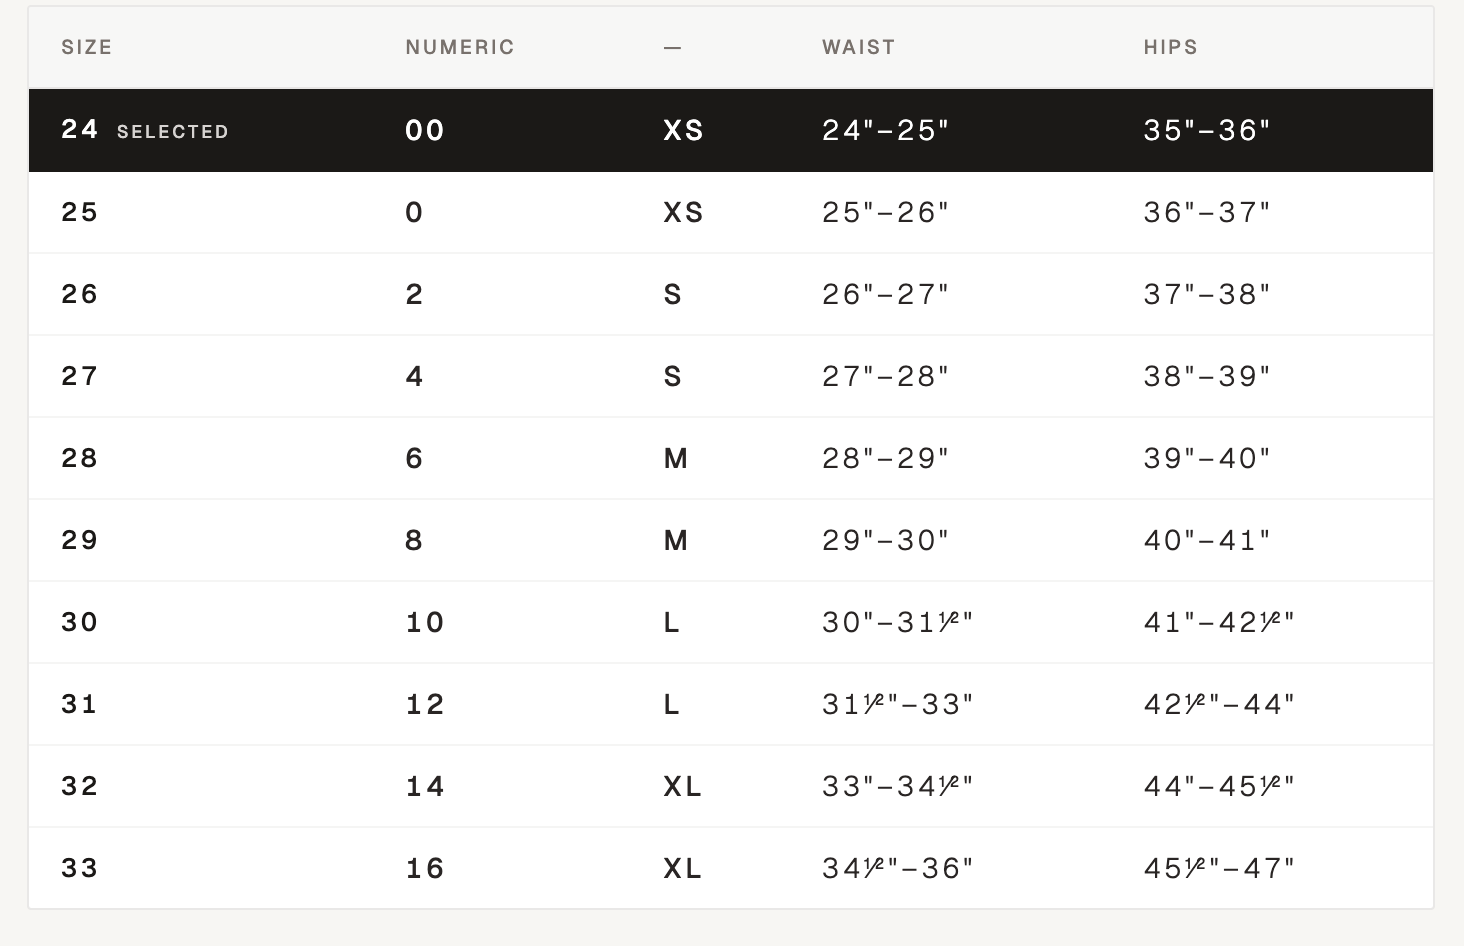The image size is (1464, 946).
Task: Pick size 31 from the chart
Action: pos(731,704)
